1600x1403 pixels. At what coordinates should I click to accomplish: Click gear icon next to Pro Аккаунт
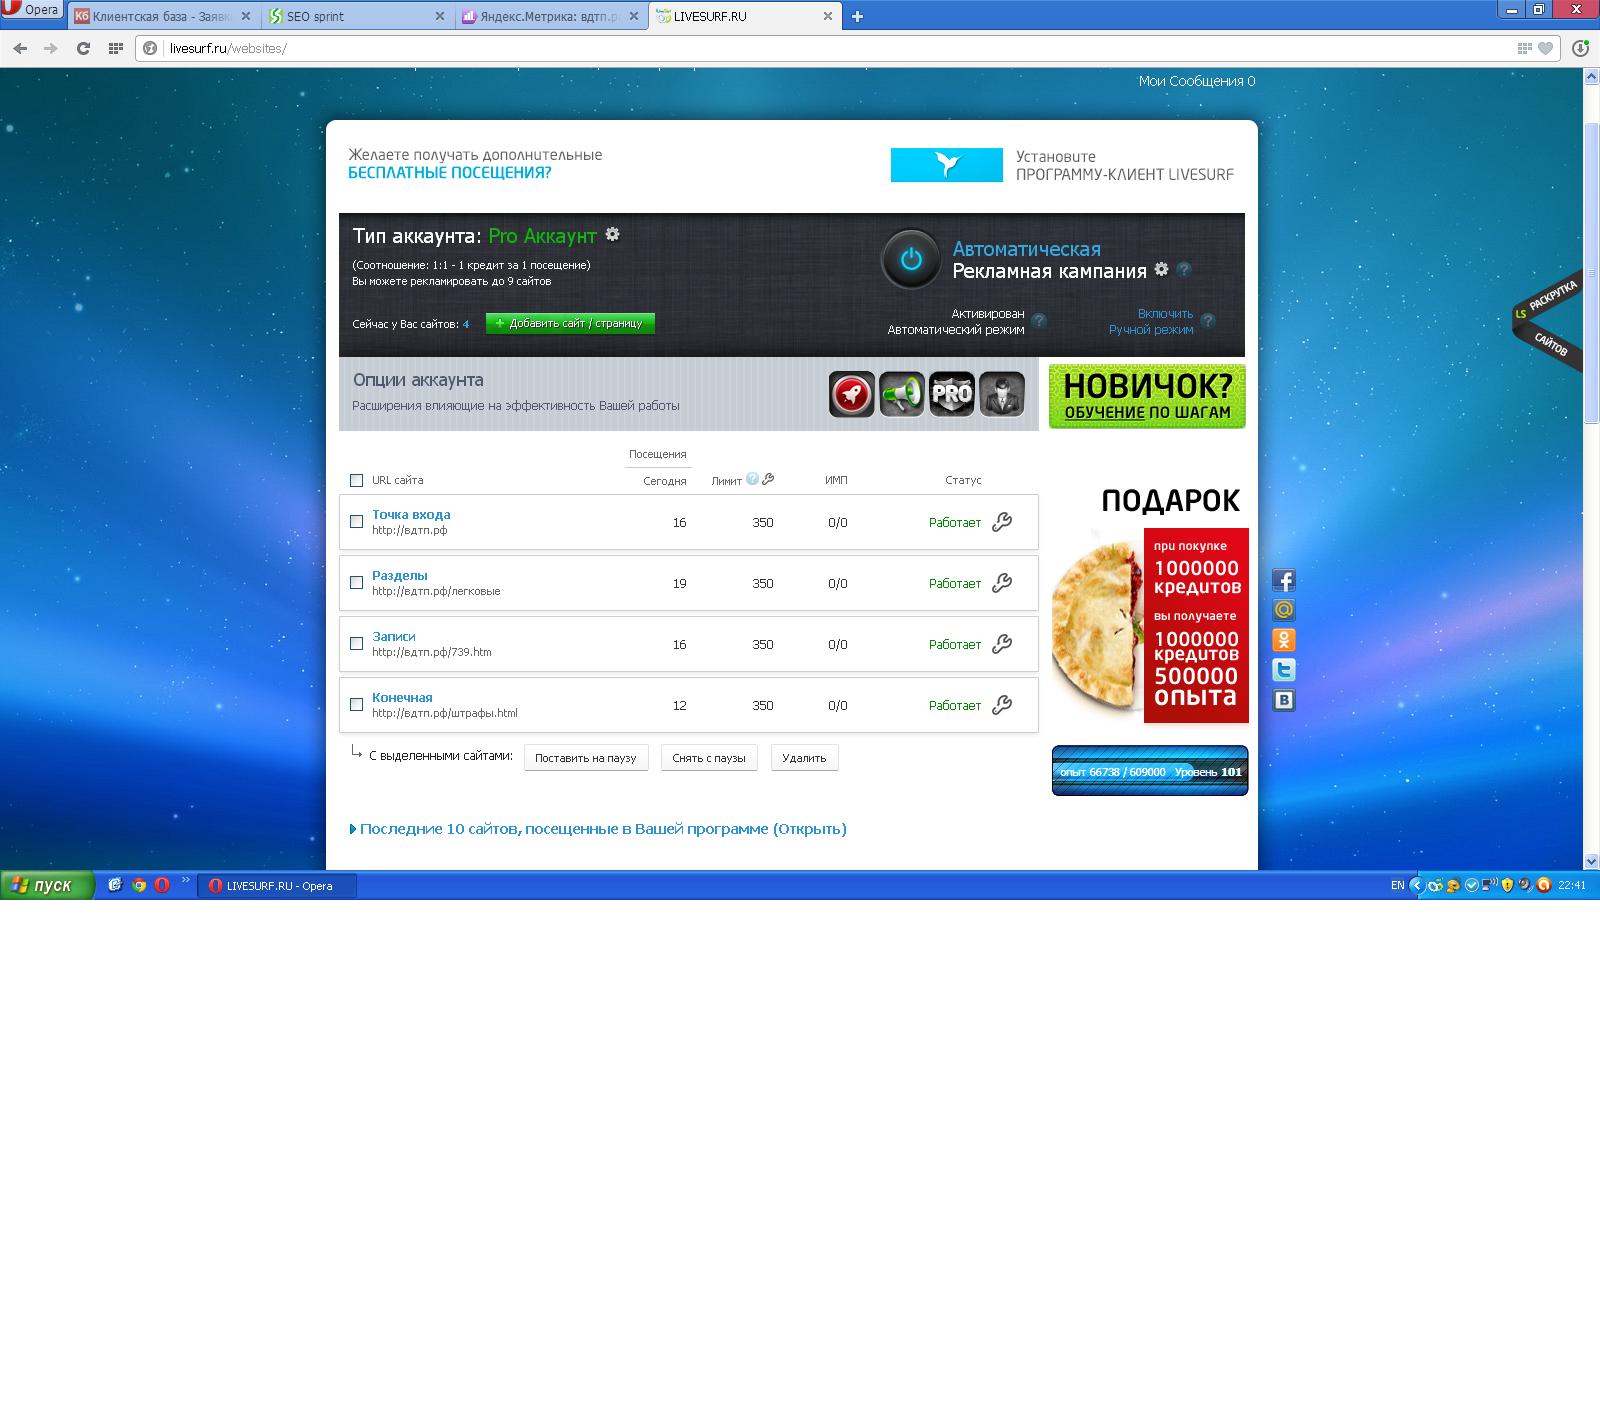tap(613, 234)
